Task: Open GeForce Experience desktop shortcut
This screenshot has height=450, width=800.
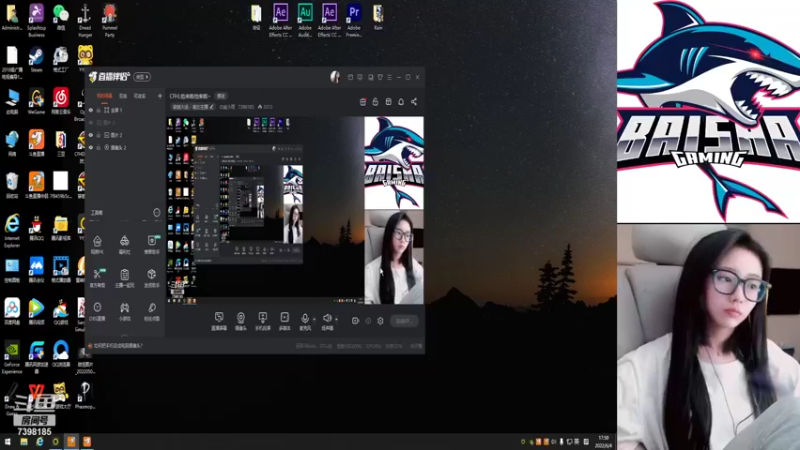Action: tap(12, 357)
